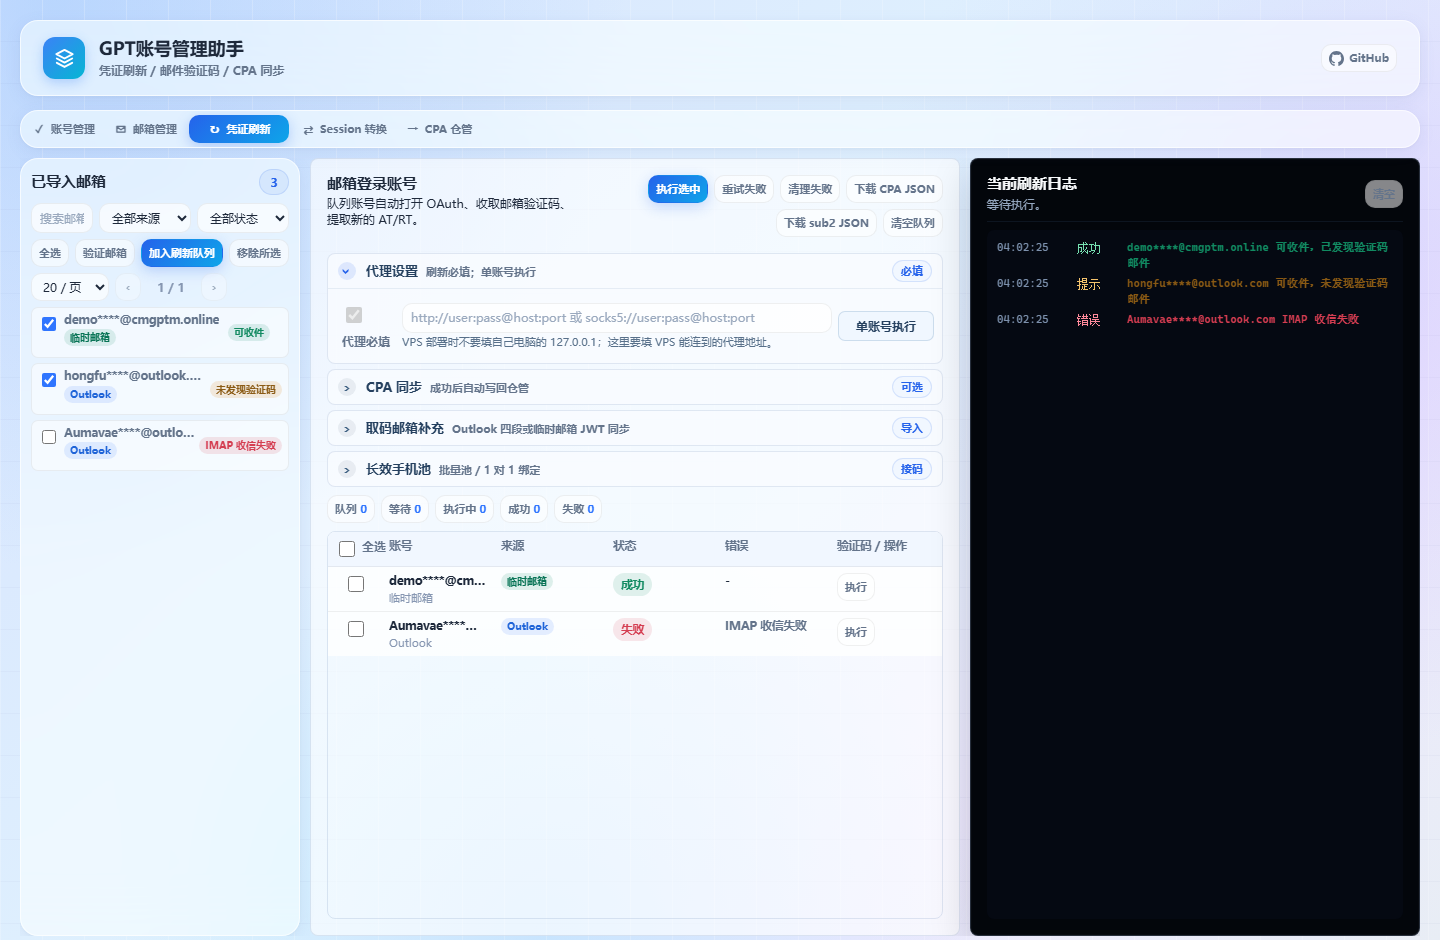Click the imported mailbox count badge 3
Image resolution: width=1440 pixels, height=940 pixels.
(x=274, y=182)
